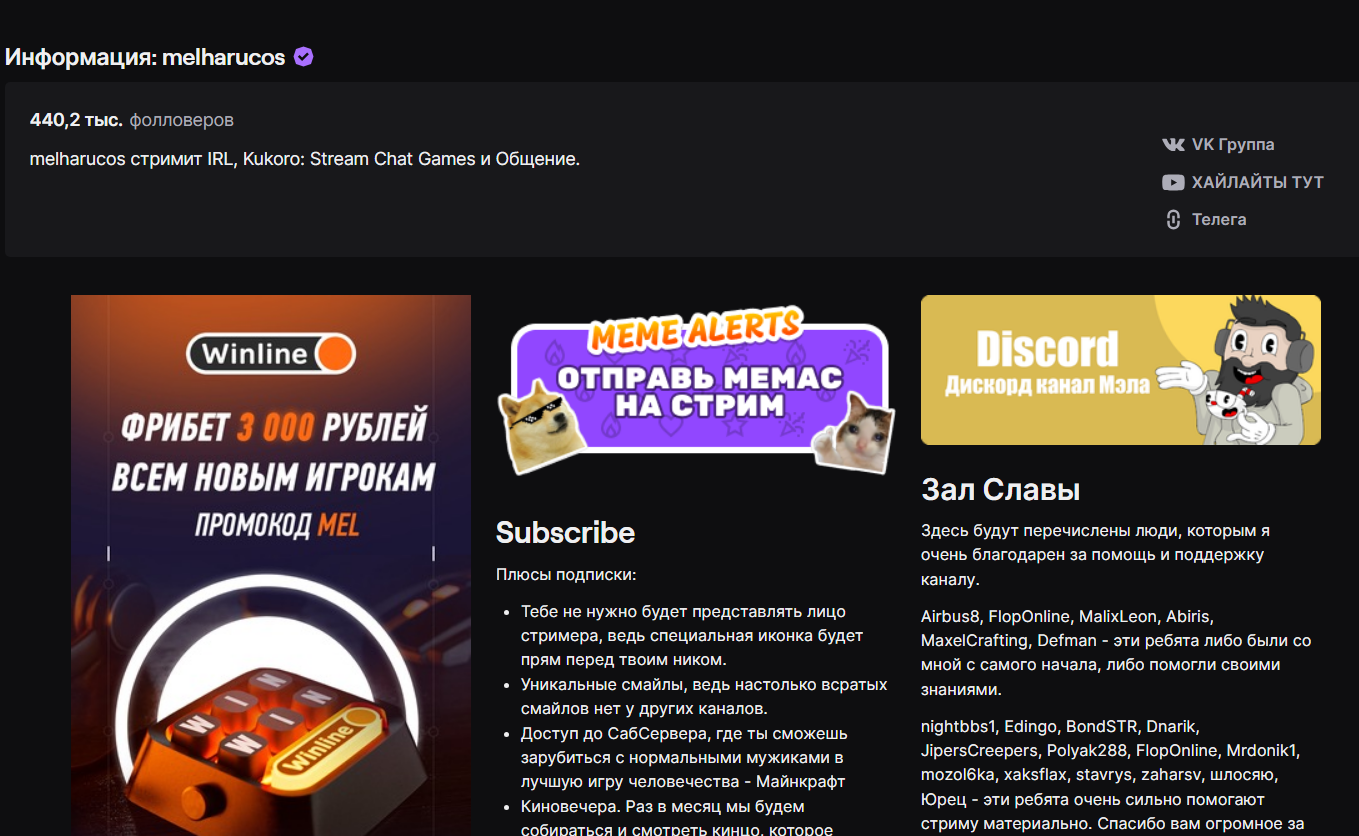Open the ХАЙЛАЙТЫ ТУТ YouTube link
The image size is (1359, 836).
1243,182
